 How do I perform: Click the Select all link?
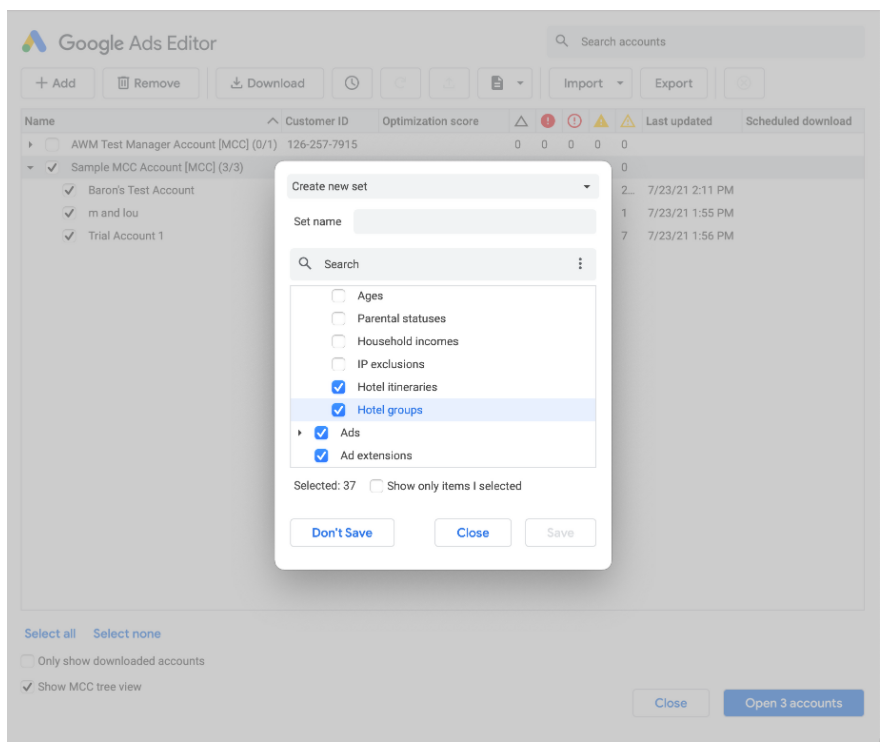tap(50, 633)
